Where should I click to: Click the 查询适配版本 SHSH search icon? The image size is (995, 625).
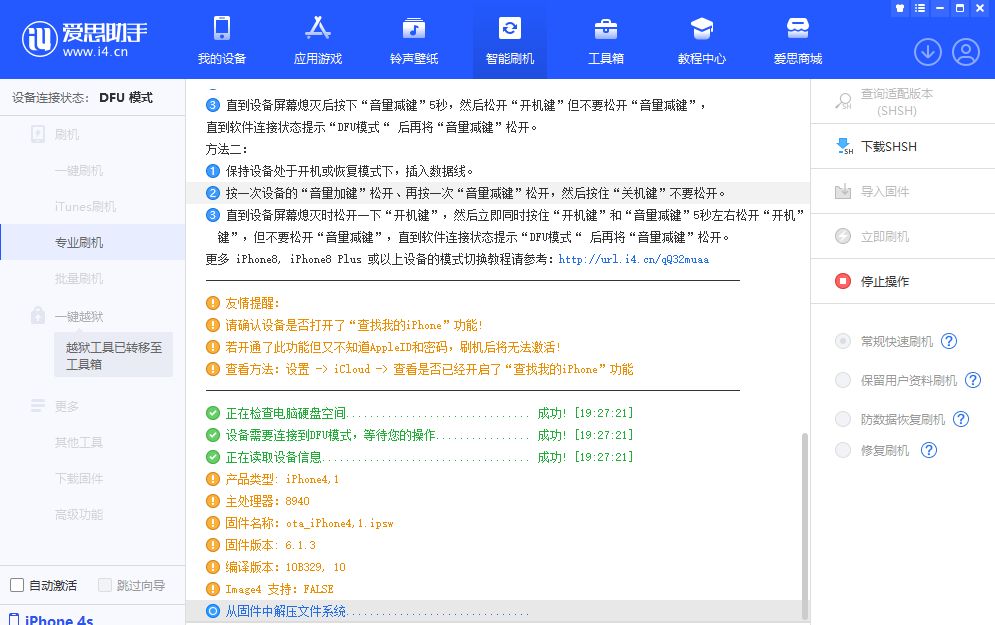[843, 102]
